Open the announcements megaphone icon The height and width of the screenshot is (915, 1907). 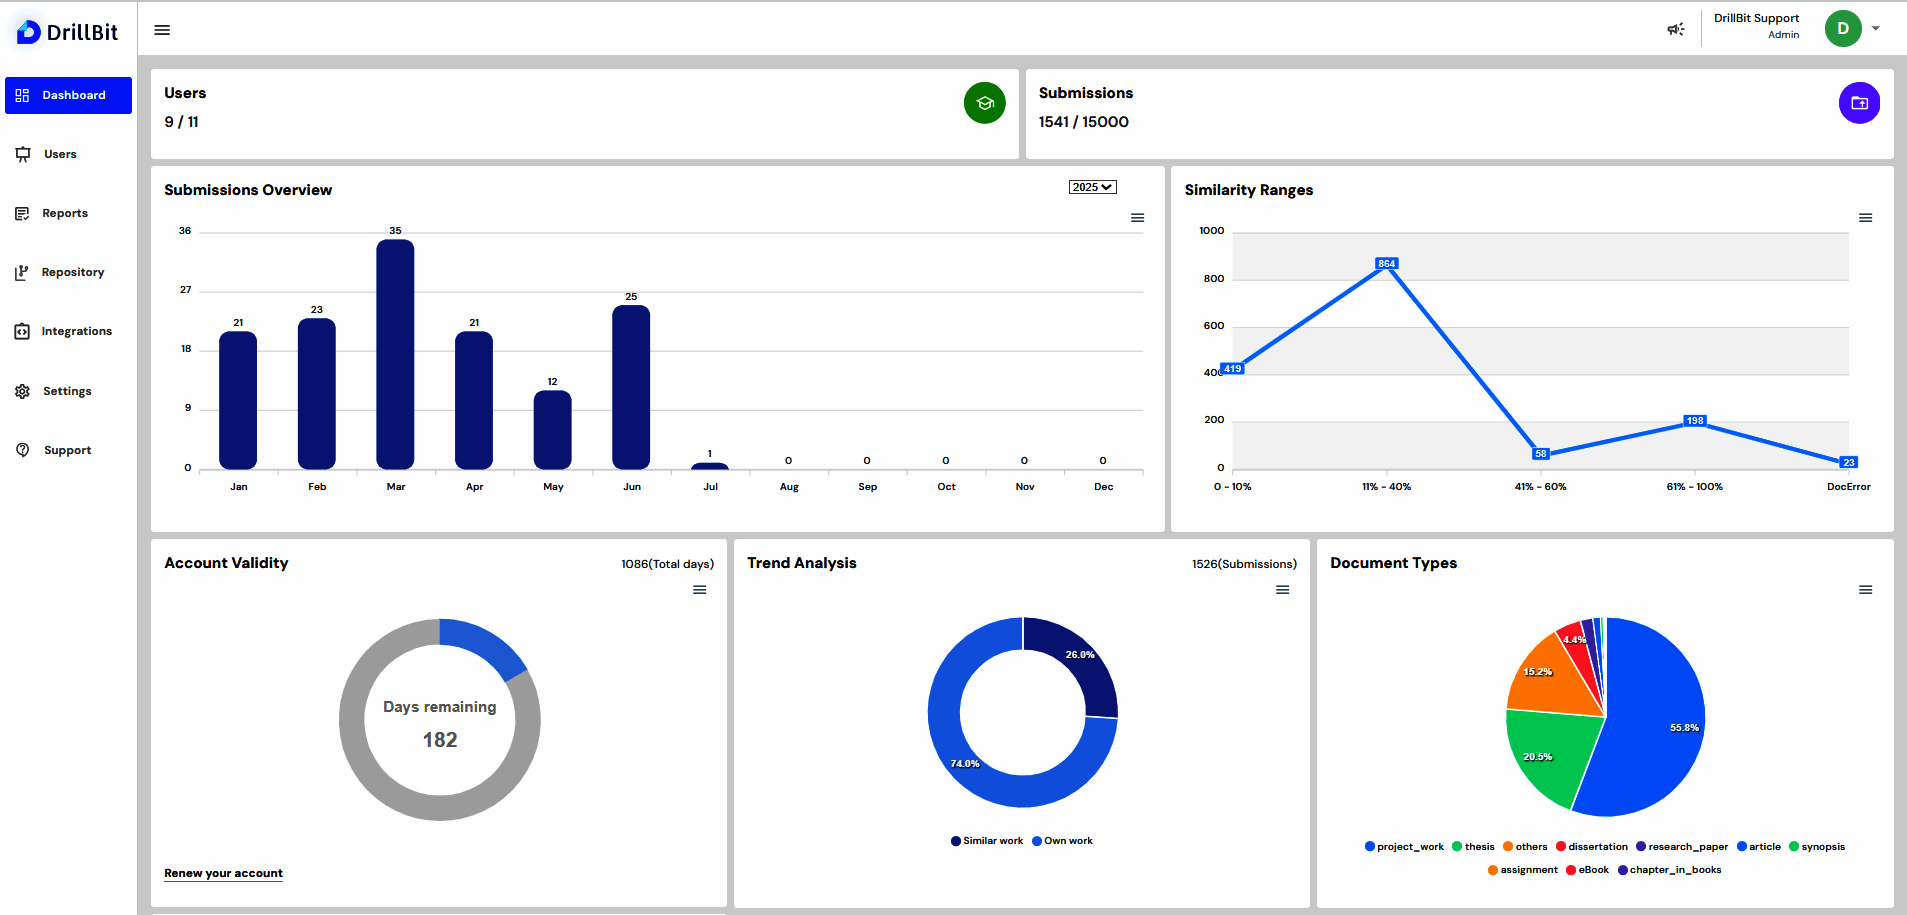(x=1676, y=29)
